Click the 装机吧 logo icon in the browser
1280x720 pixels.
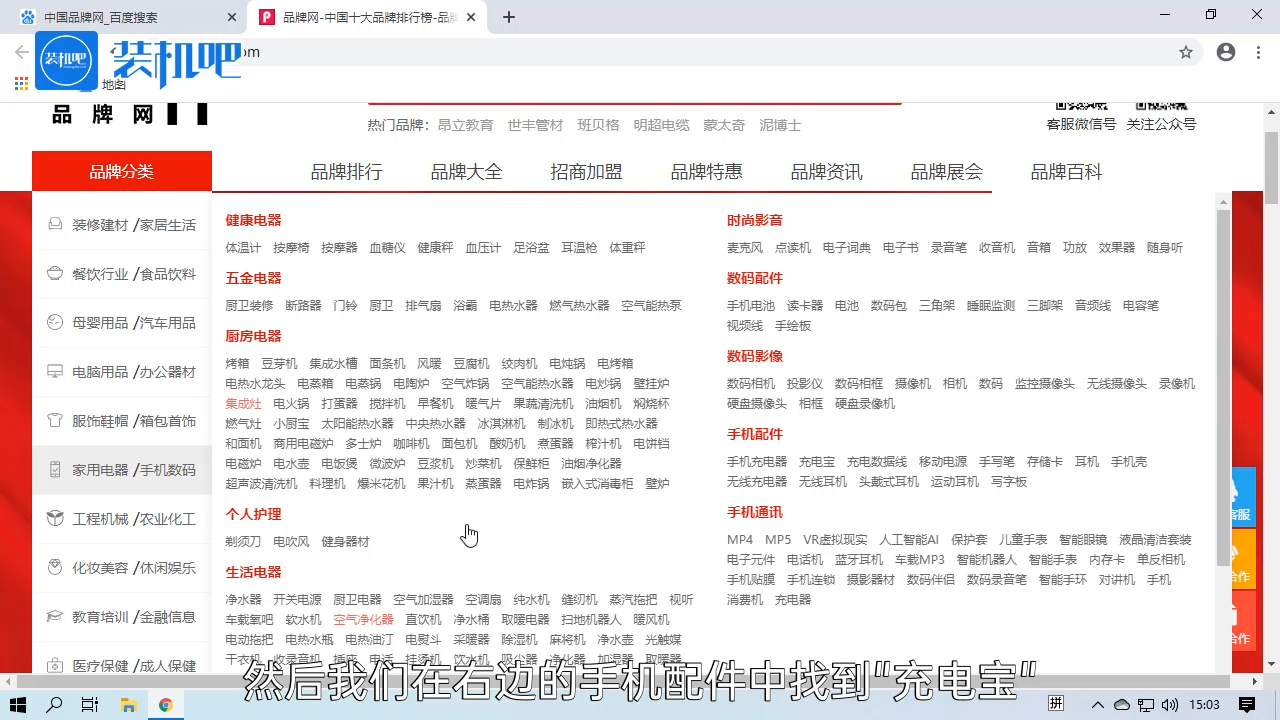(x=66, y=61)
